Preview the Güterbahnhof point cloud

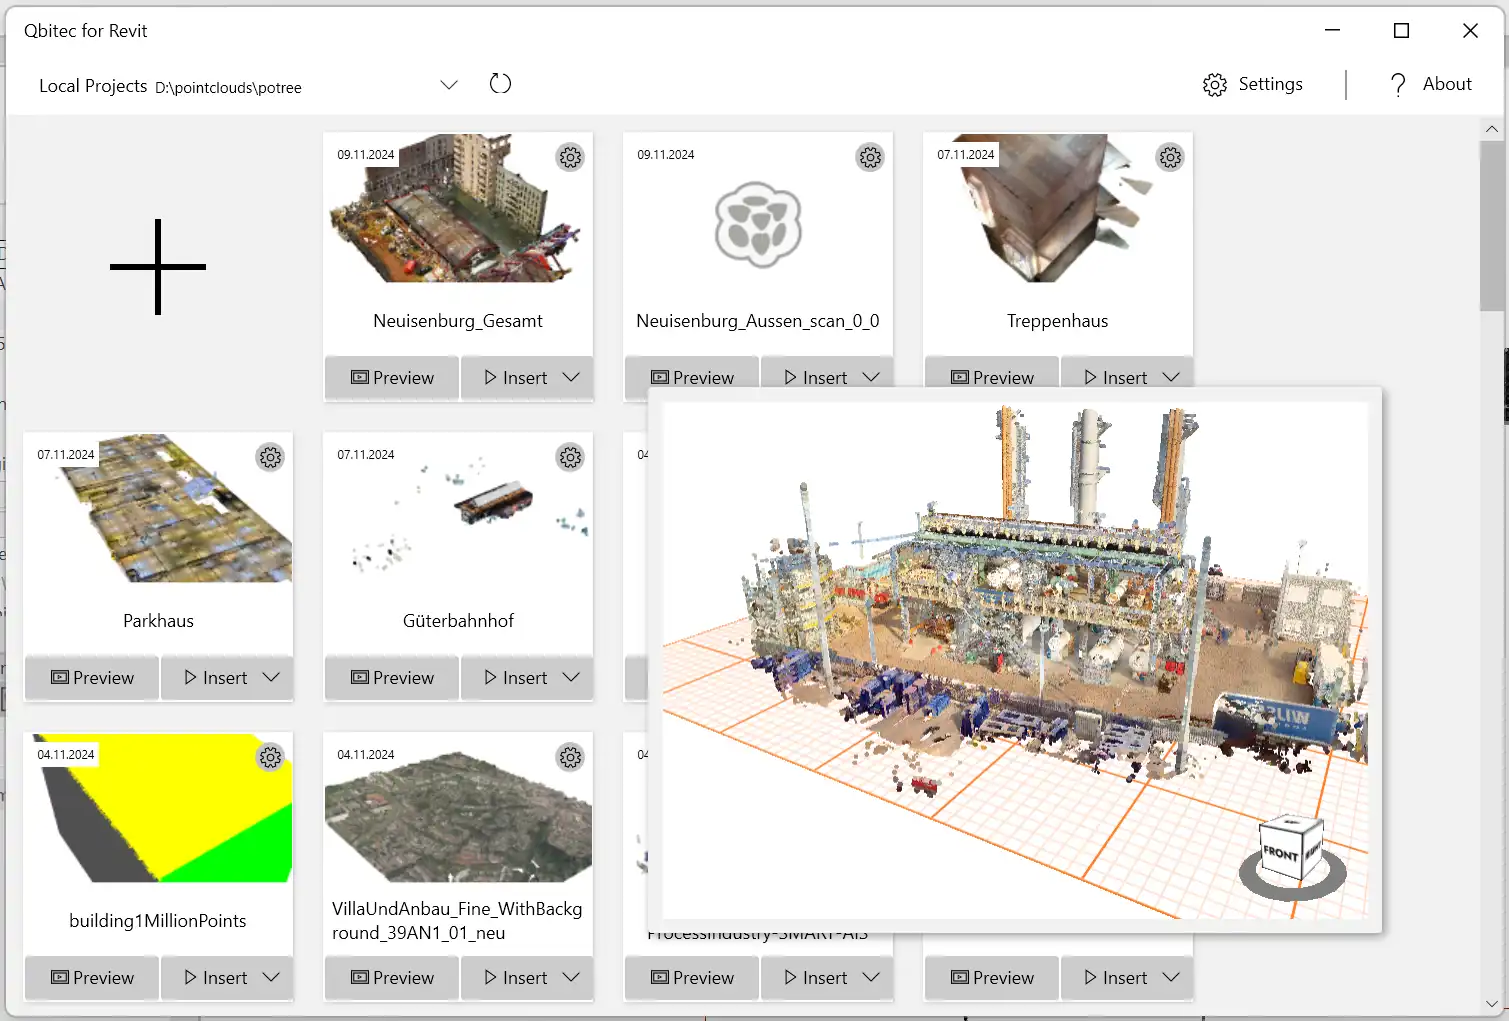point(392,678)
